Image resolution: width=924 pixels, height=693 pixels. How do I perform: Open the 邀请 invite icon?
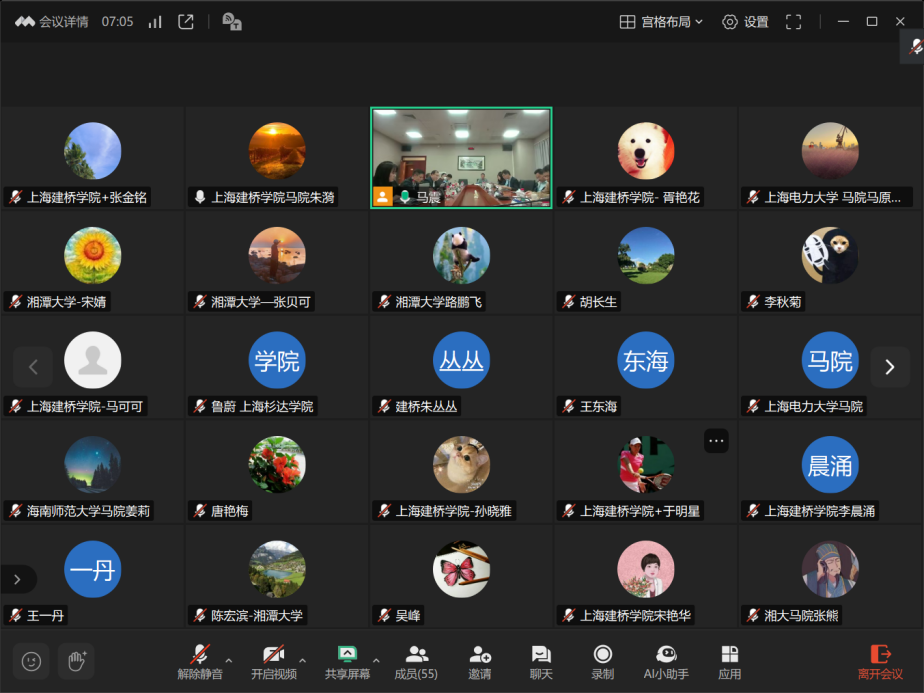click(x=480, y=661)
